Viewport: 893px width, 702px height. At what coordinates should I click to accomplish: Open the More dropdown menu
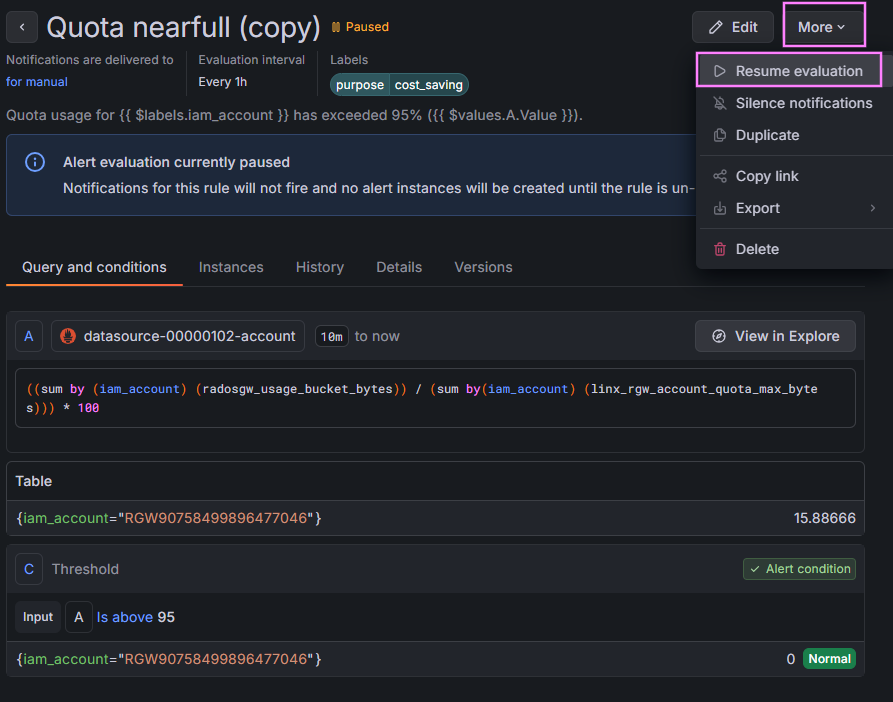click(821, 27)
